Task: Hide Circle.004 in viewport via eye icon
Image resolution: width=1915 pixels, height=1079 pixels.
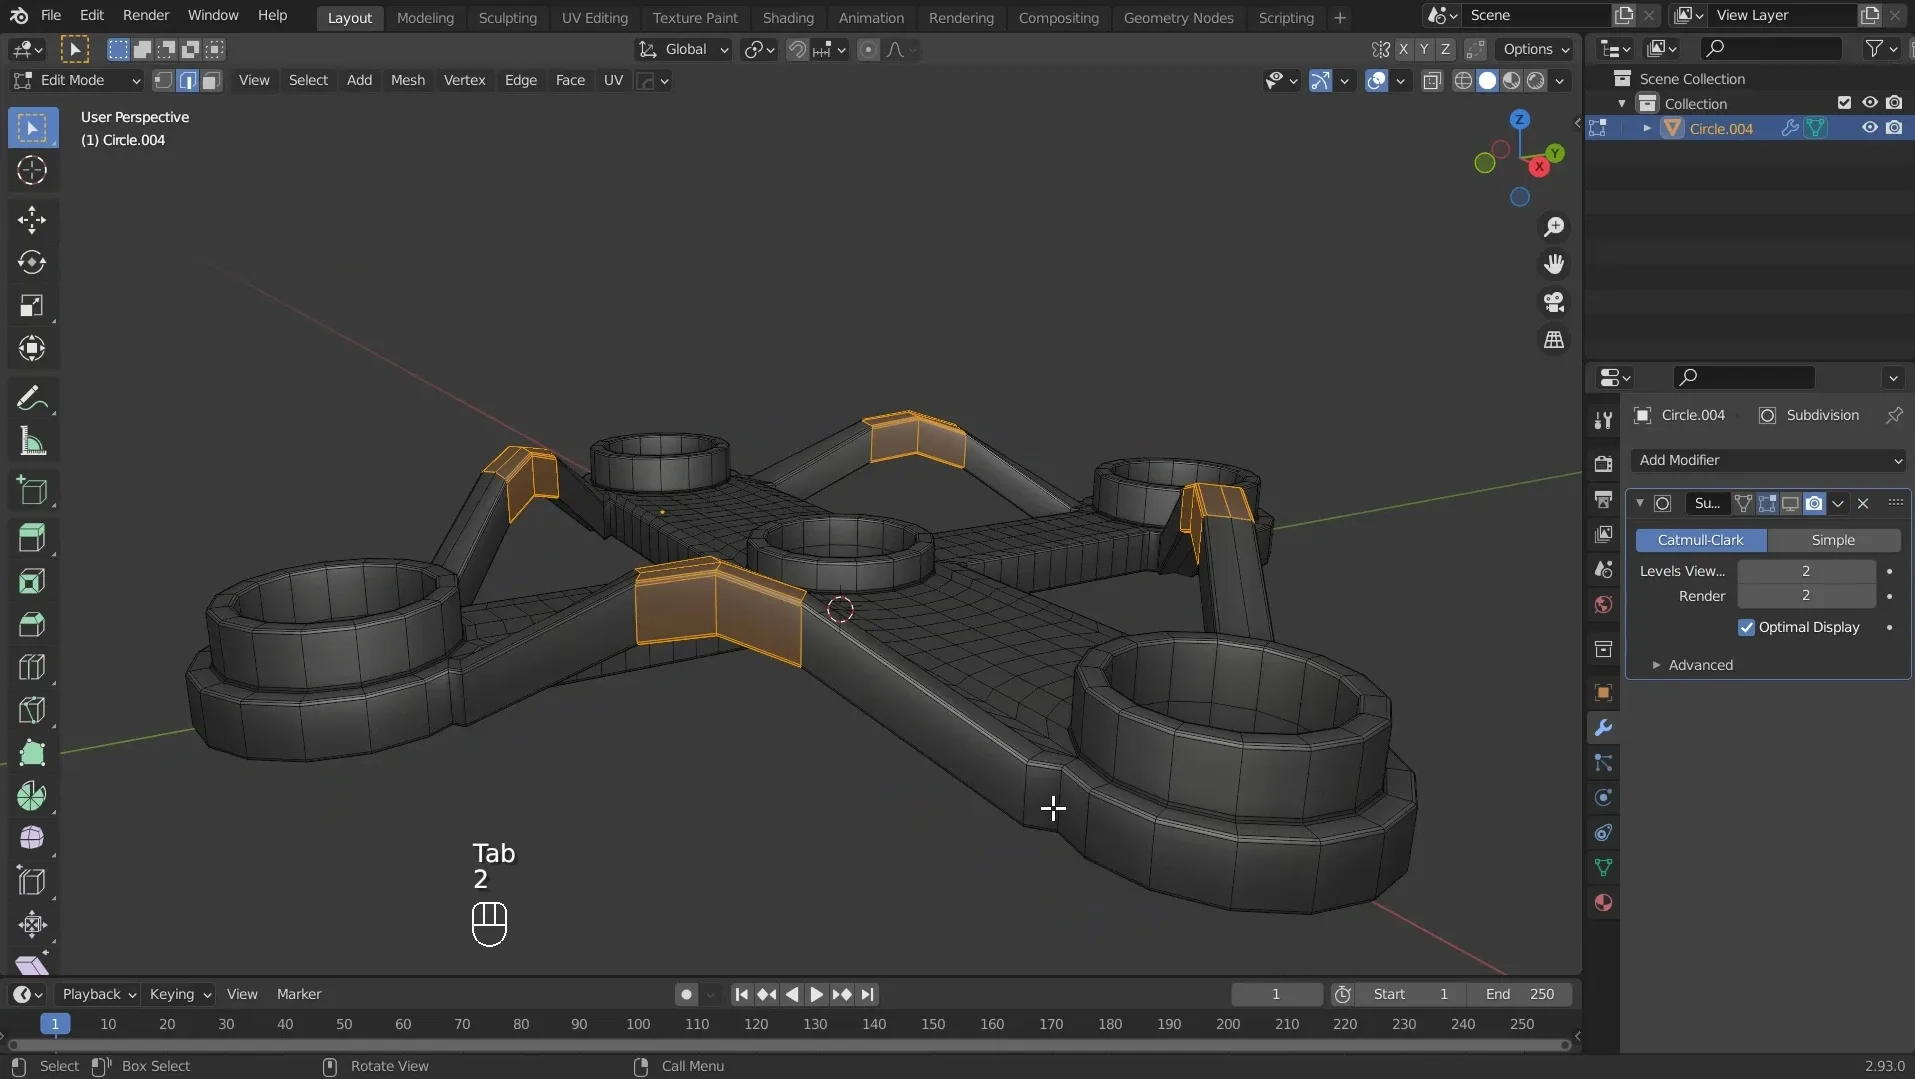Action: 1868,128
